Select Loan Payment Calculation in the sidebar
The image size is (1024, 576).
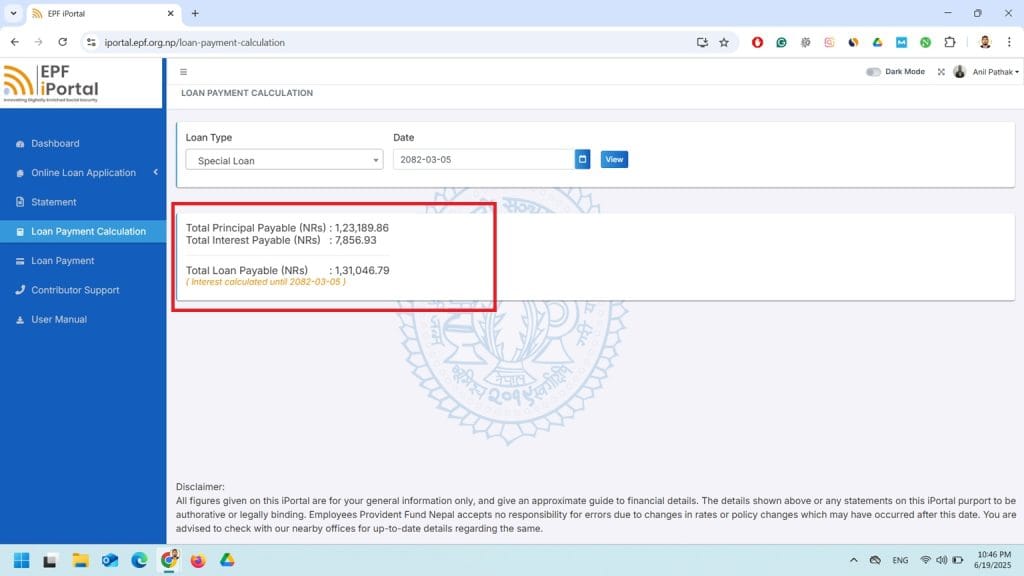point(83,231)
